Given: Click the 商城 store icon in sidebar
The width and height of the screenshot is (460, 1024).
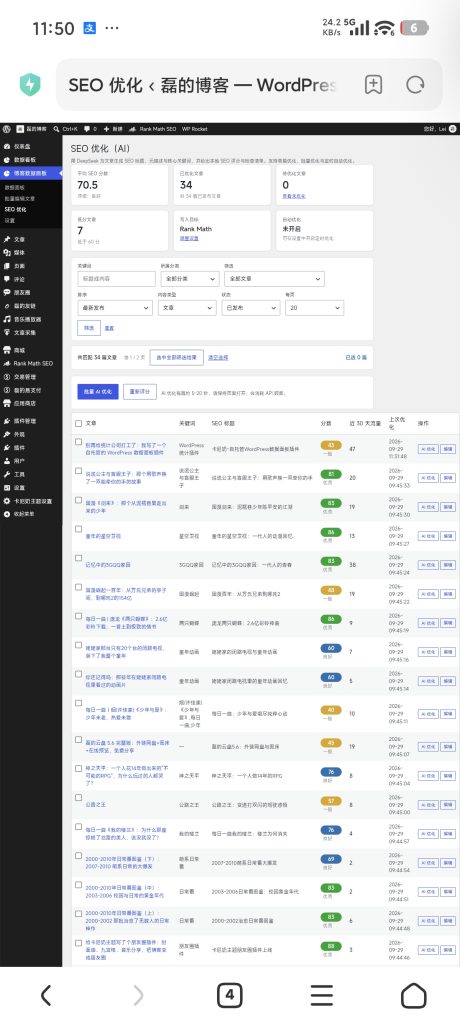Looking at the screenshot, I should point(7,350).
